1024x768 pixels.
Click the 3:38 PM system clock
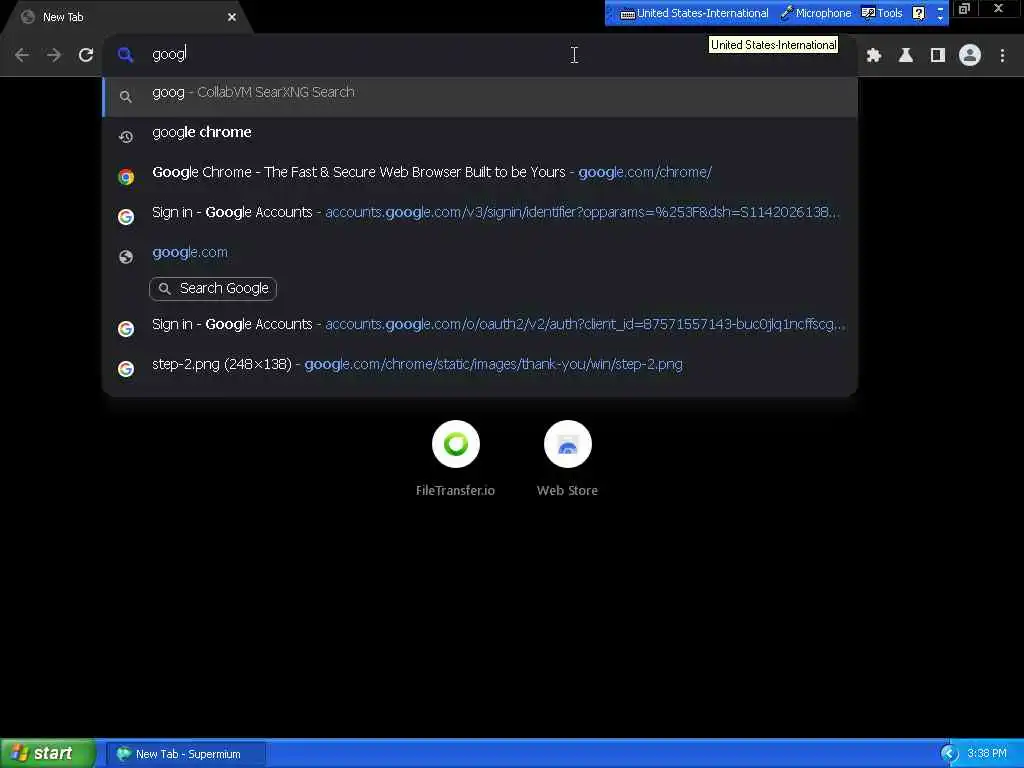tap(987, 754)
